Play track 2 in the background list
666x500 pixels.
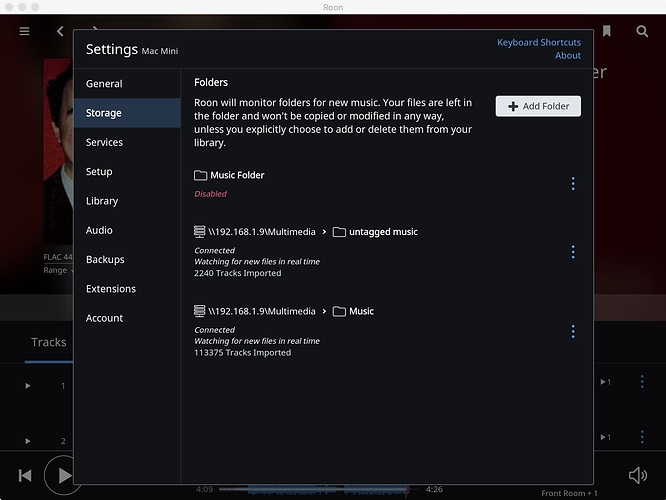(x=28, y=441)
